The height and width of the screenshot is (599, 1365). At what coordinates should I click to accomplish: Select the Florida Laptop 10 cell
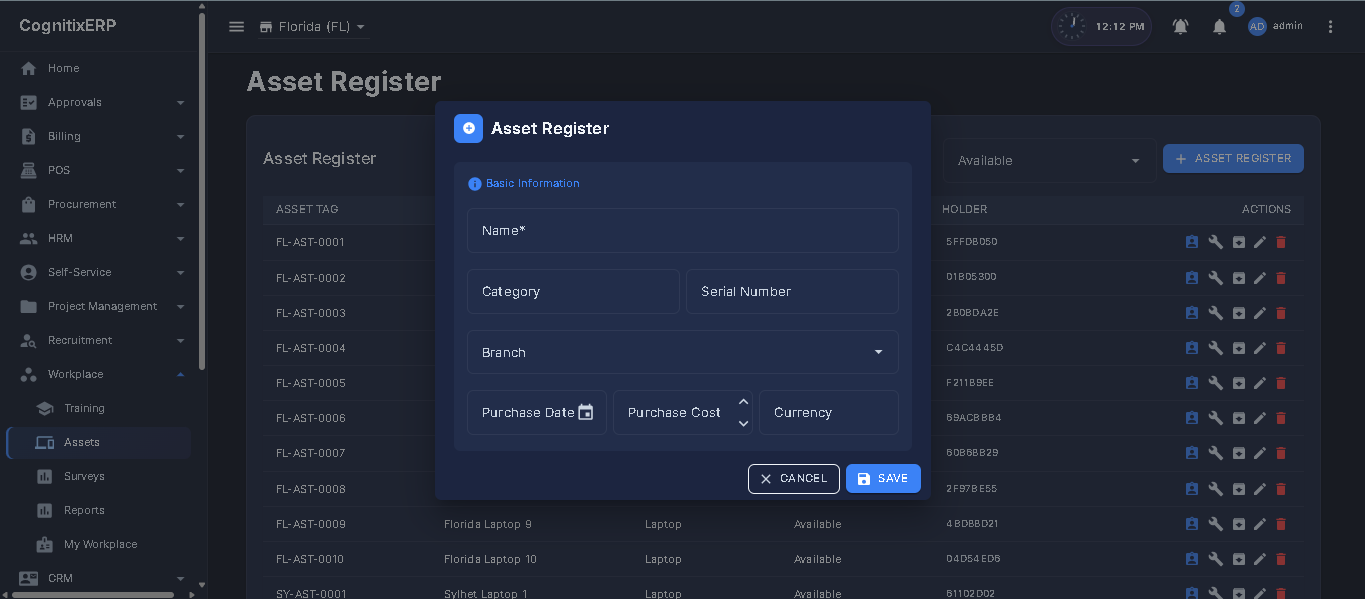tap(490, 559)
